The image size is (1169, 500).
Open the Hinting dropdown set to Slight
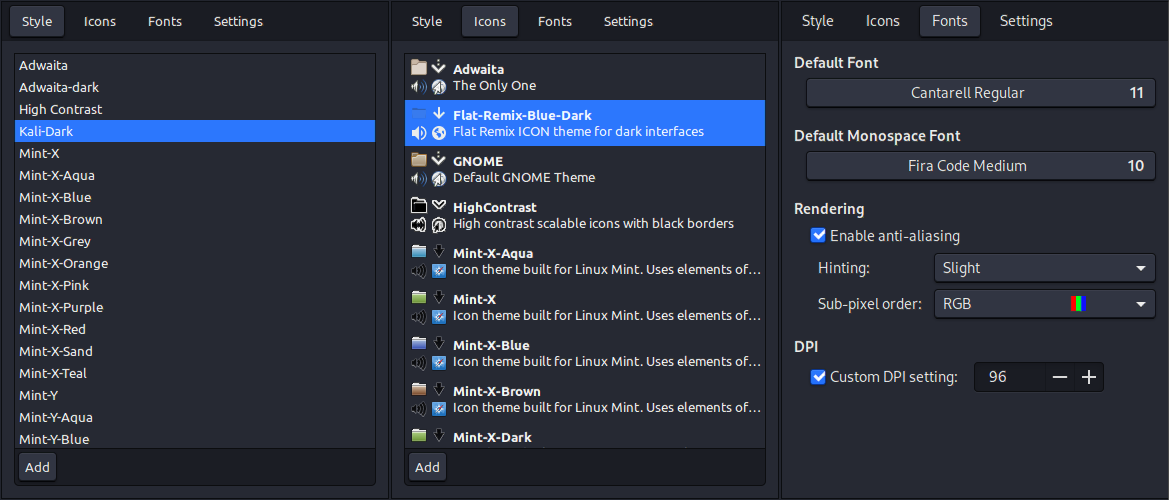pos(1044,268)
